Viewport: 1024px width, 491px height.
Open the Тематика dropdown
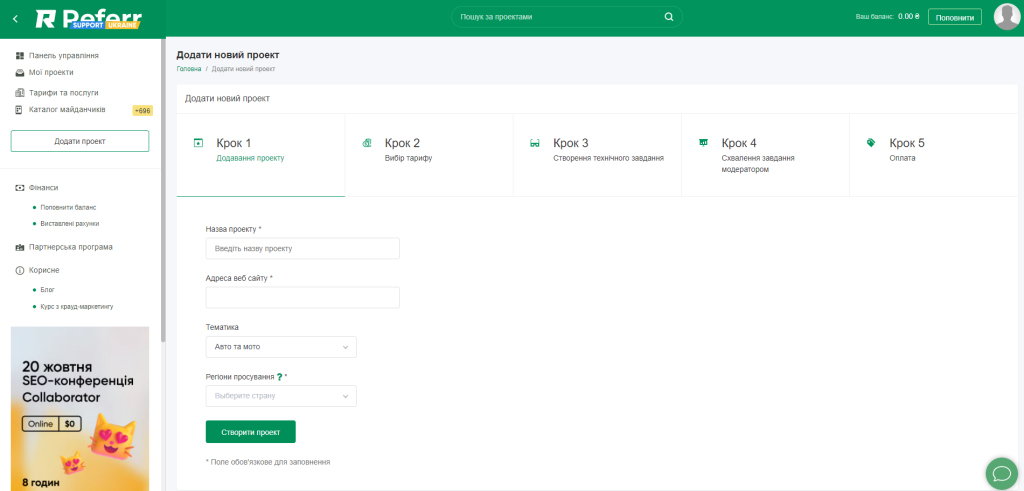[x=280, y=347]
